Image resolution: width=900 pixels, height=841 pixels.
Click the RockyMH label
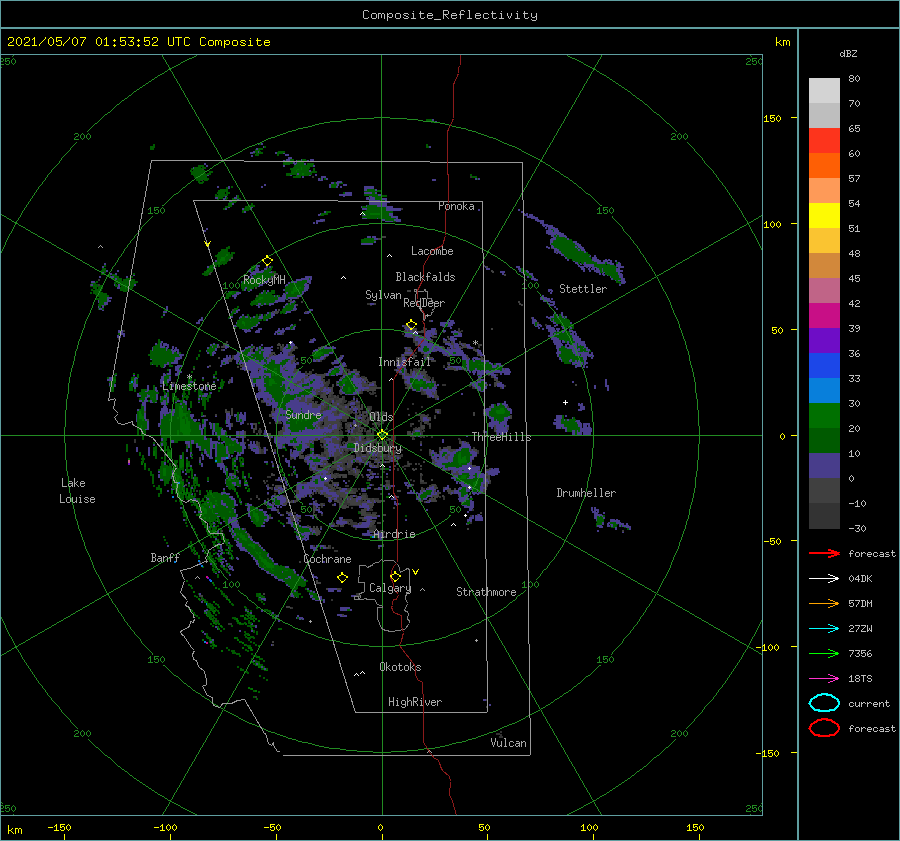point(264,280)
